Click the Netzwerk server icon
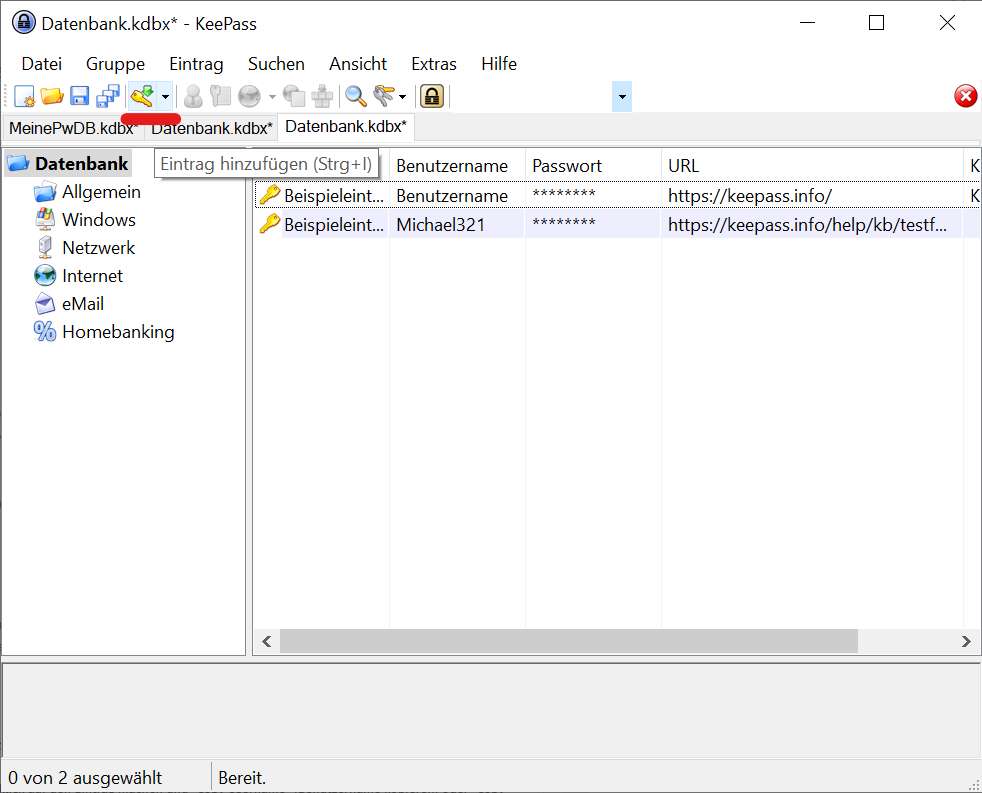 pyautogui.click(x=45, y=247)
